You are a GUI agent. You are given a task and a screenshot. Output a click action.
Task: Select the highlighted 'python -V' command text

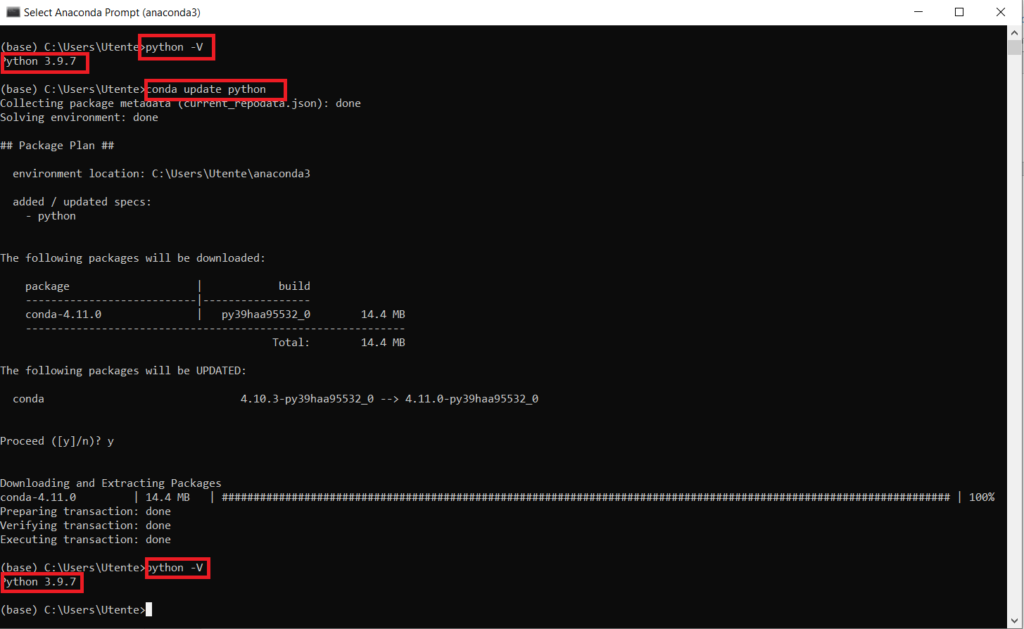[176, 47]
